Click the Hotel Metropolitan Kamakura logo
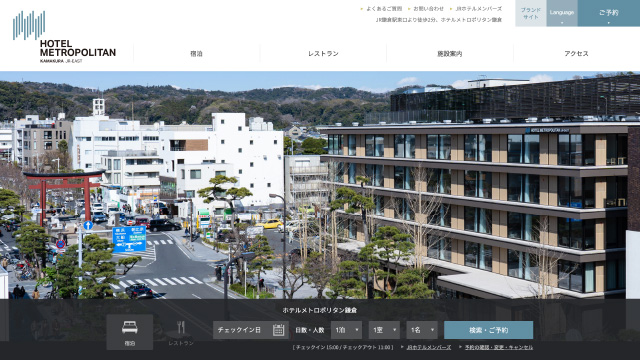Image resolution: width=640 pixels, height=360 pixels. pyautogui.click(x=64, y=37)
